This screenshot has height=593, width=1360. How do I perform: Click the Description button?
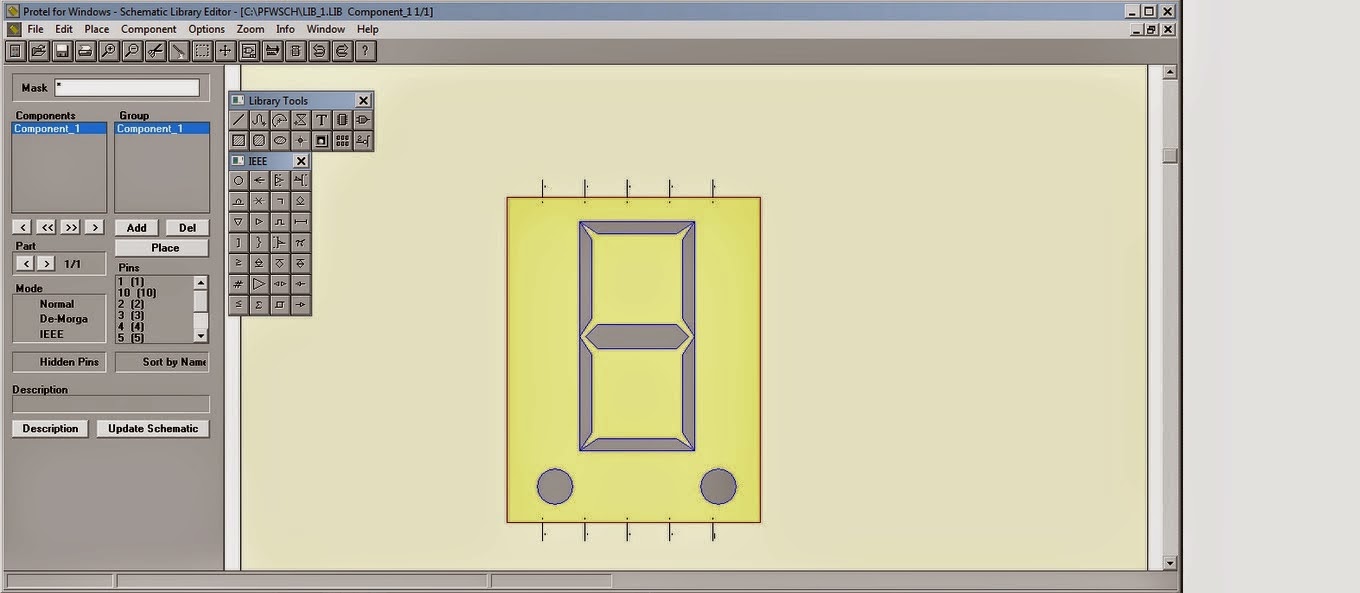pos(50,429)
